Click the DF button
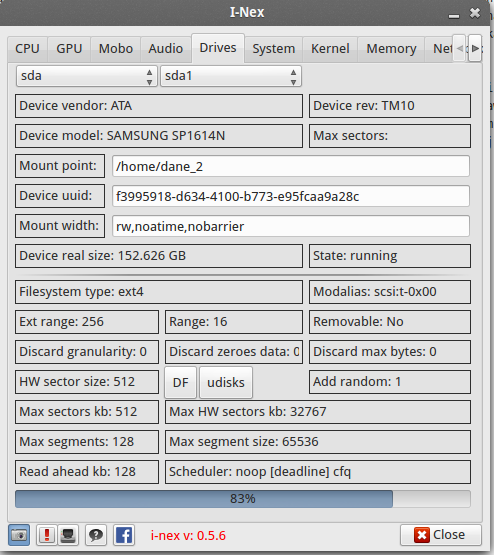Image resolution: width=494 pixels, height=555 pixels. pos(180,382)
